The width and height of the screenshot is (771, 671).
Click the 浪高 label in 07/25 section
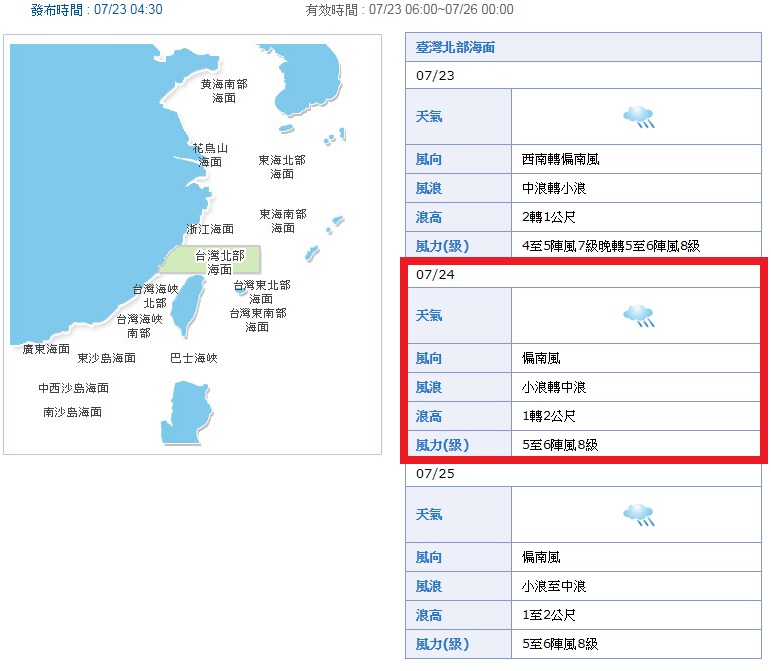(429, 615)
